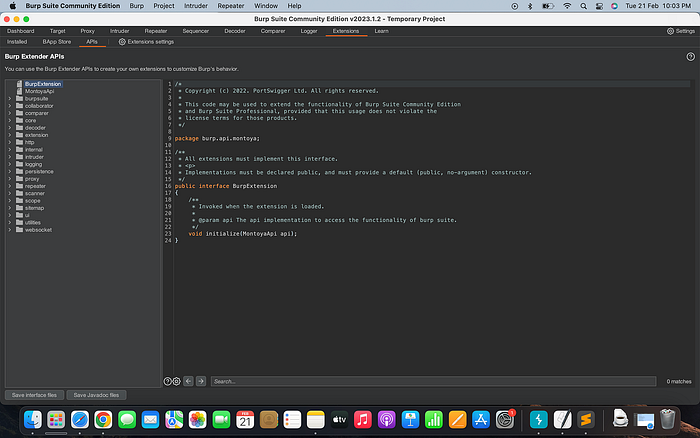Open search help icon beside search bar
This screenshot has height=438, width=700.
click(x=167, y=381)
